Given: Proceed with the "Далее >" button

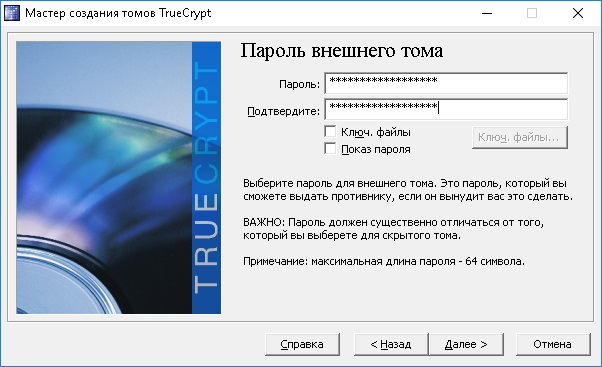Looking at the screenshot, I should click(466, 344).
